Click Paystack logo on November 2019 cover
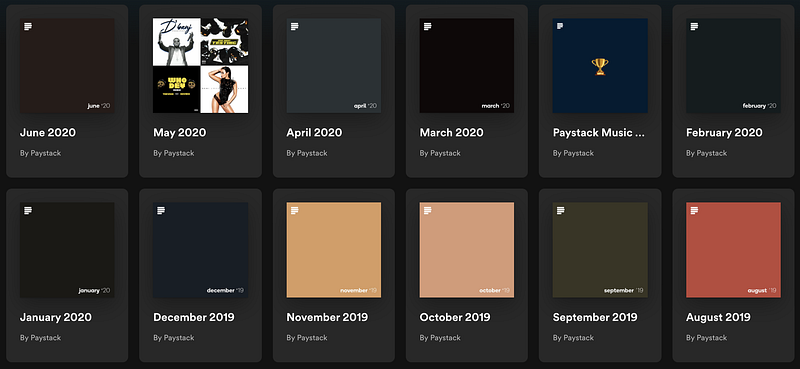Image resolution: width=800 pixels, height=369 pixels. click(x=294, y=210)
